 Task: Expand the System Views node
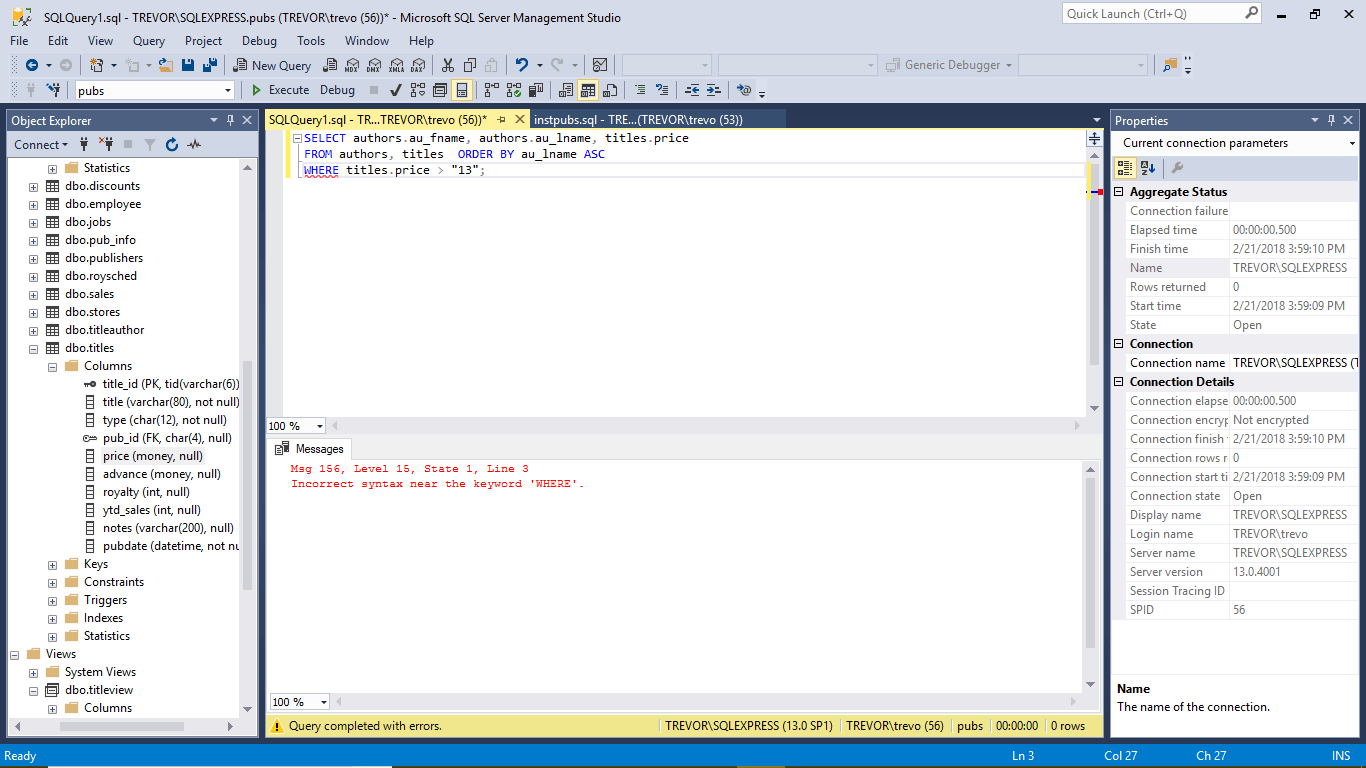[x=34, y=672]
